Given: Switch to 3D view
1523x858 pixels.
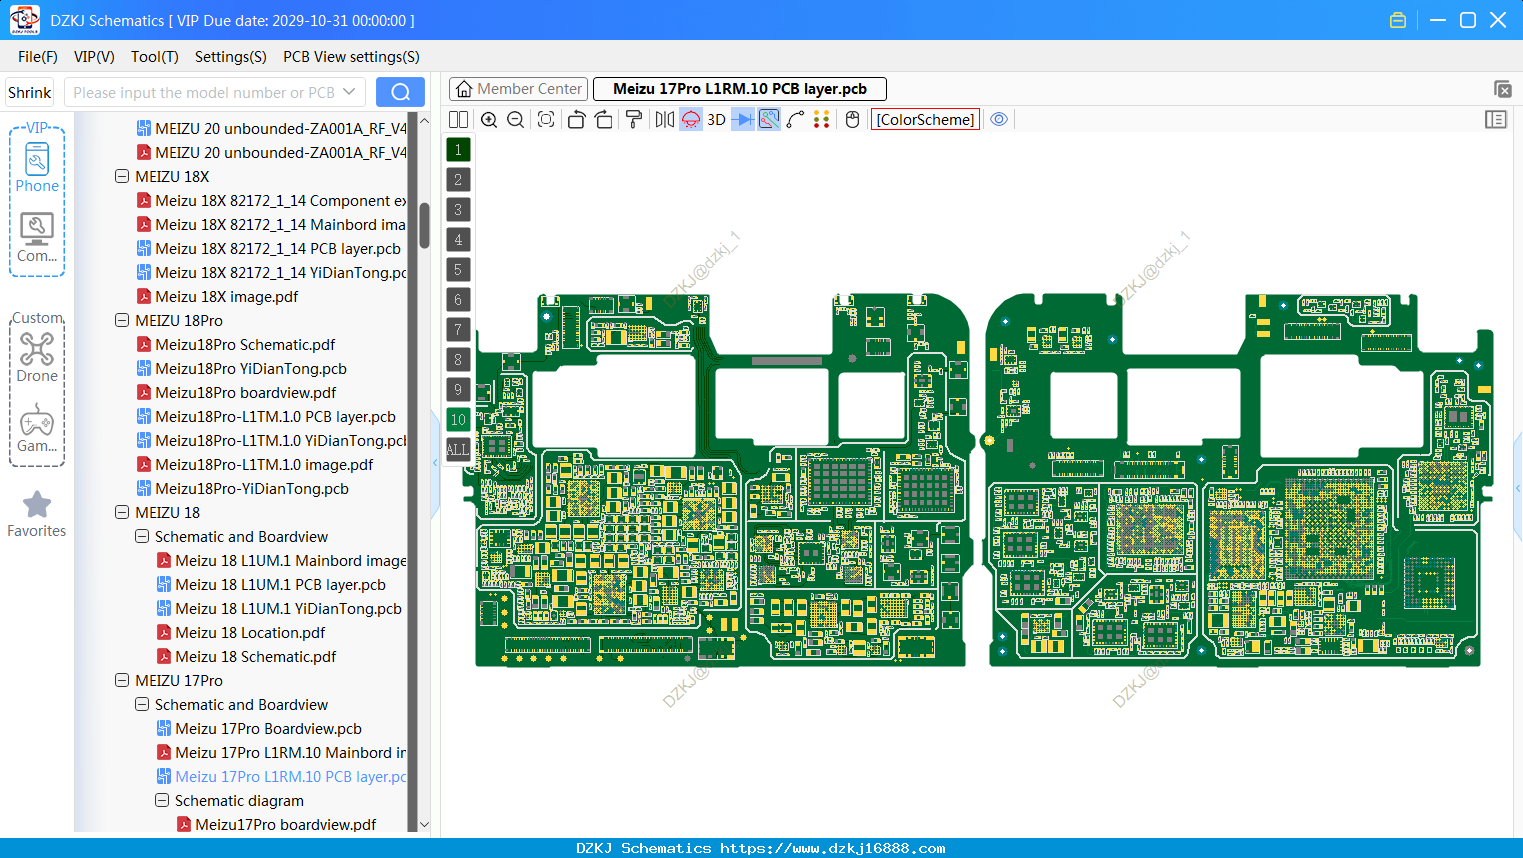Looking at the screenshot, I should [716, 119].
